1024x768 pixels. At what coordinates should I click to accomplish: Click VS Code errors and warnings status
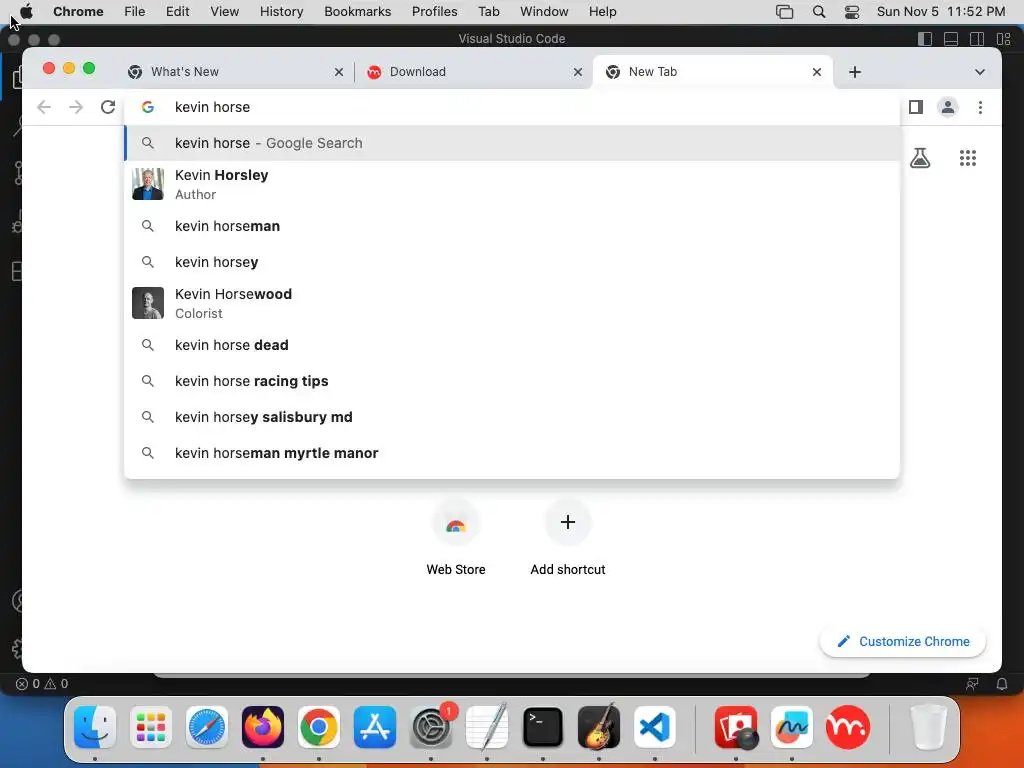pyautogui.click(x=42, y=684)
